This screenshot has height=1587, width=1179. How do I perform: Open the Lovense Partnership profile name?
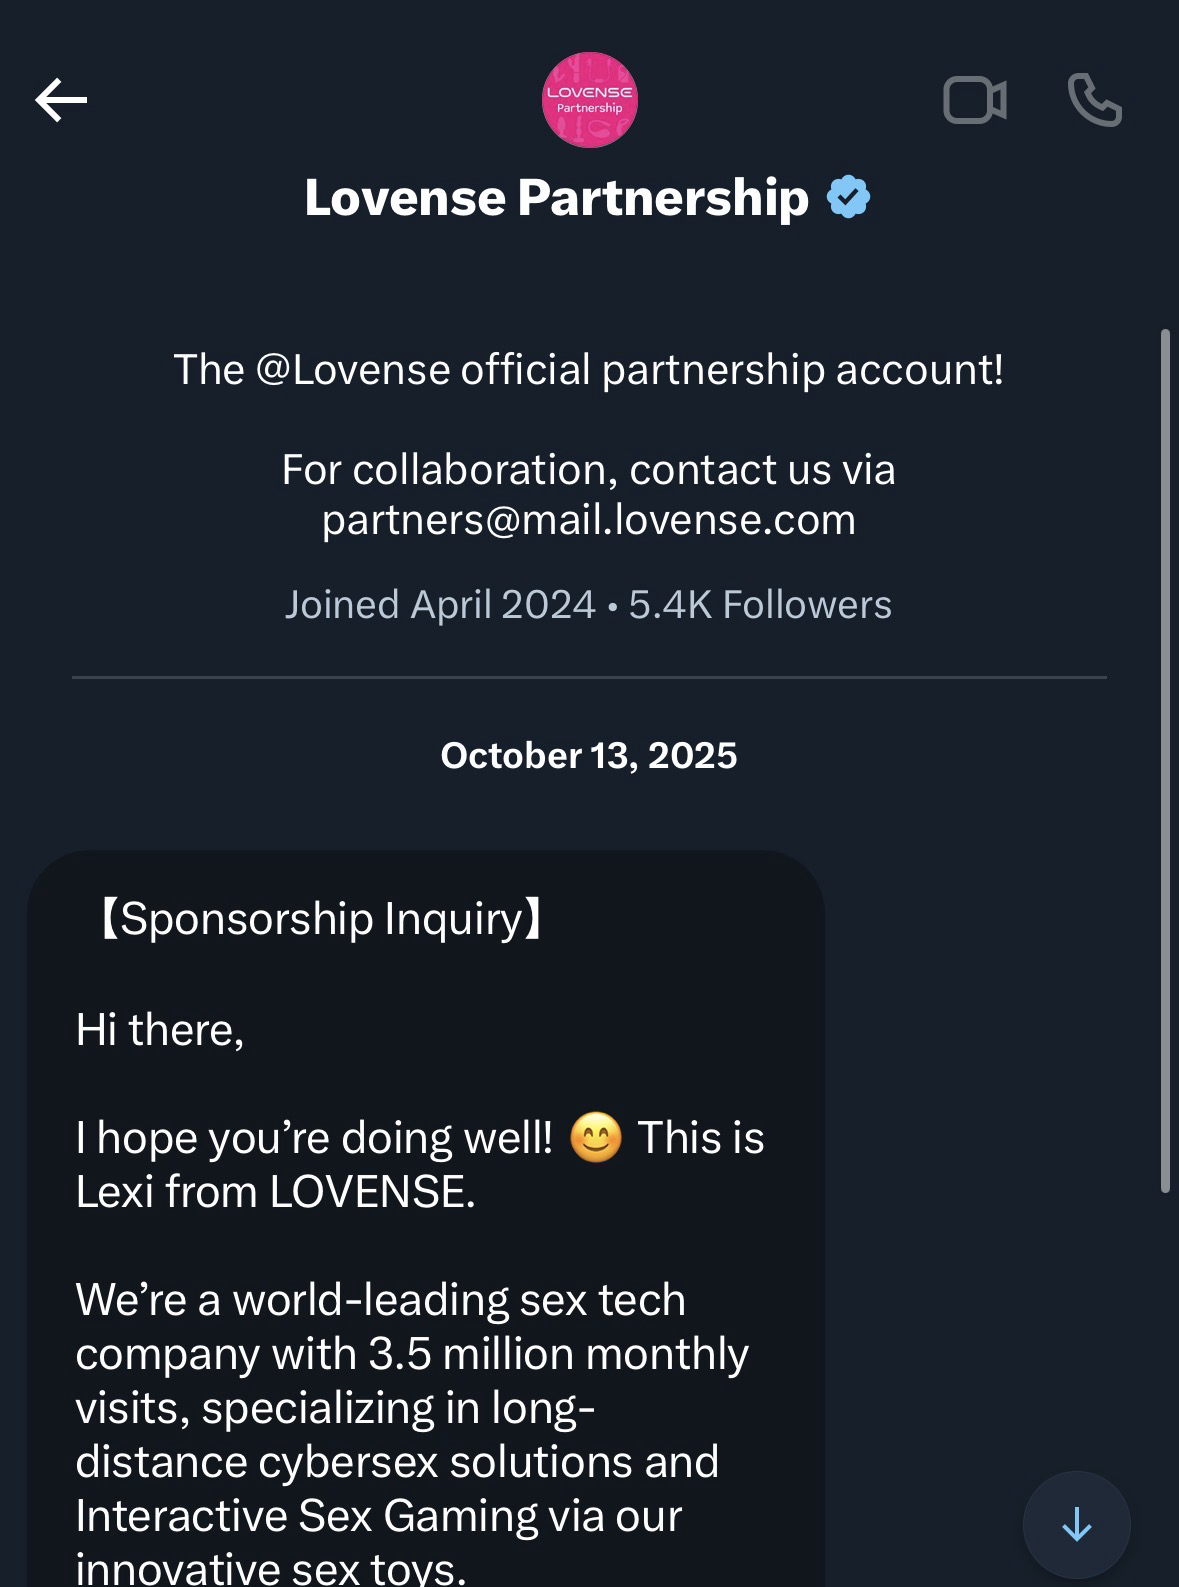tap(556, 197)
